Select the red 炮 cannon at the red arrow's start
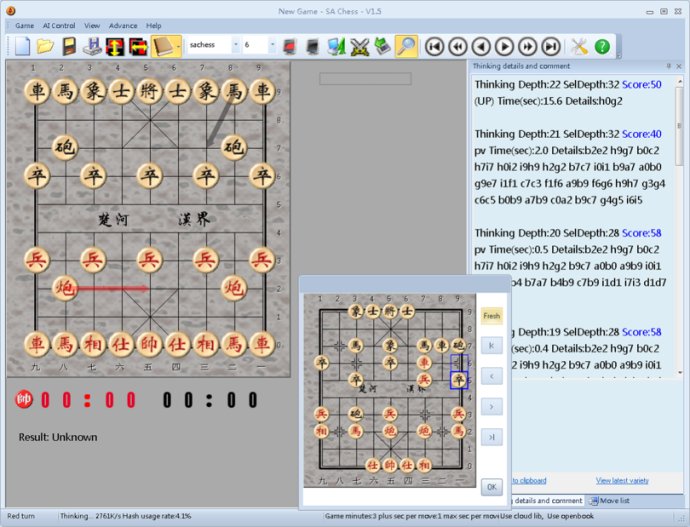Viewport: 690px width, 527px height. [65, 289]
